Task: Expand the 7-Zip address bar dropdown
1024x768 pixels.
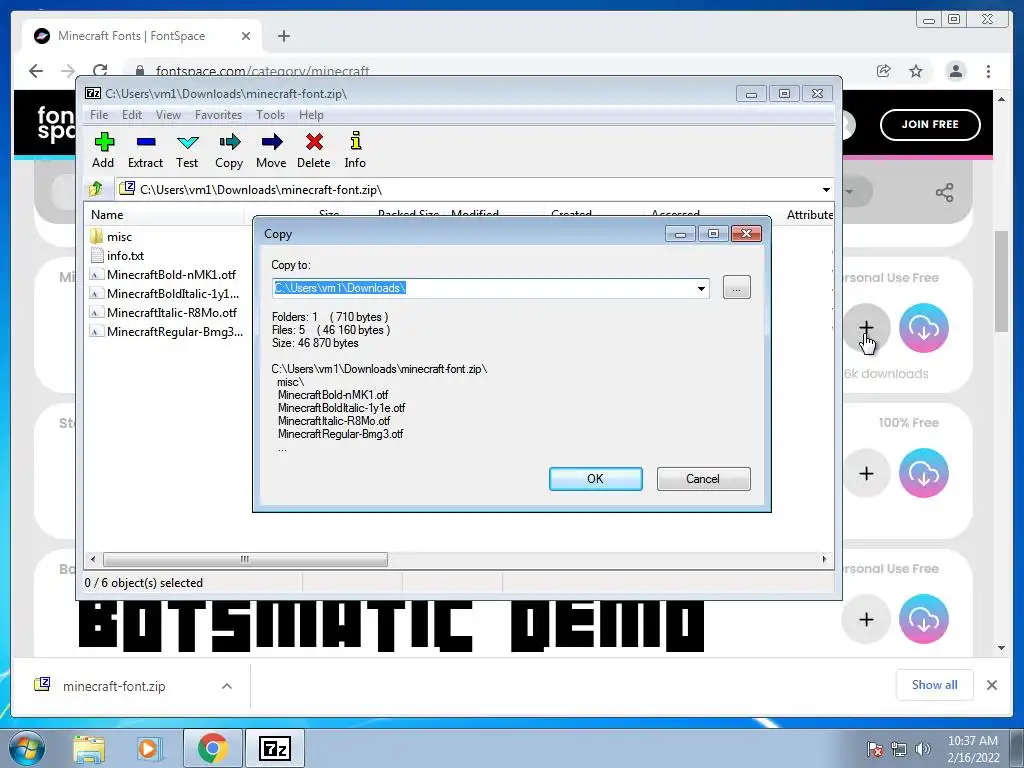Action: (x=826, y=190)
